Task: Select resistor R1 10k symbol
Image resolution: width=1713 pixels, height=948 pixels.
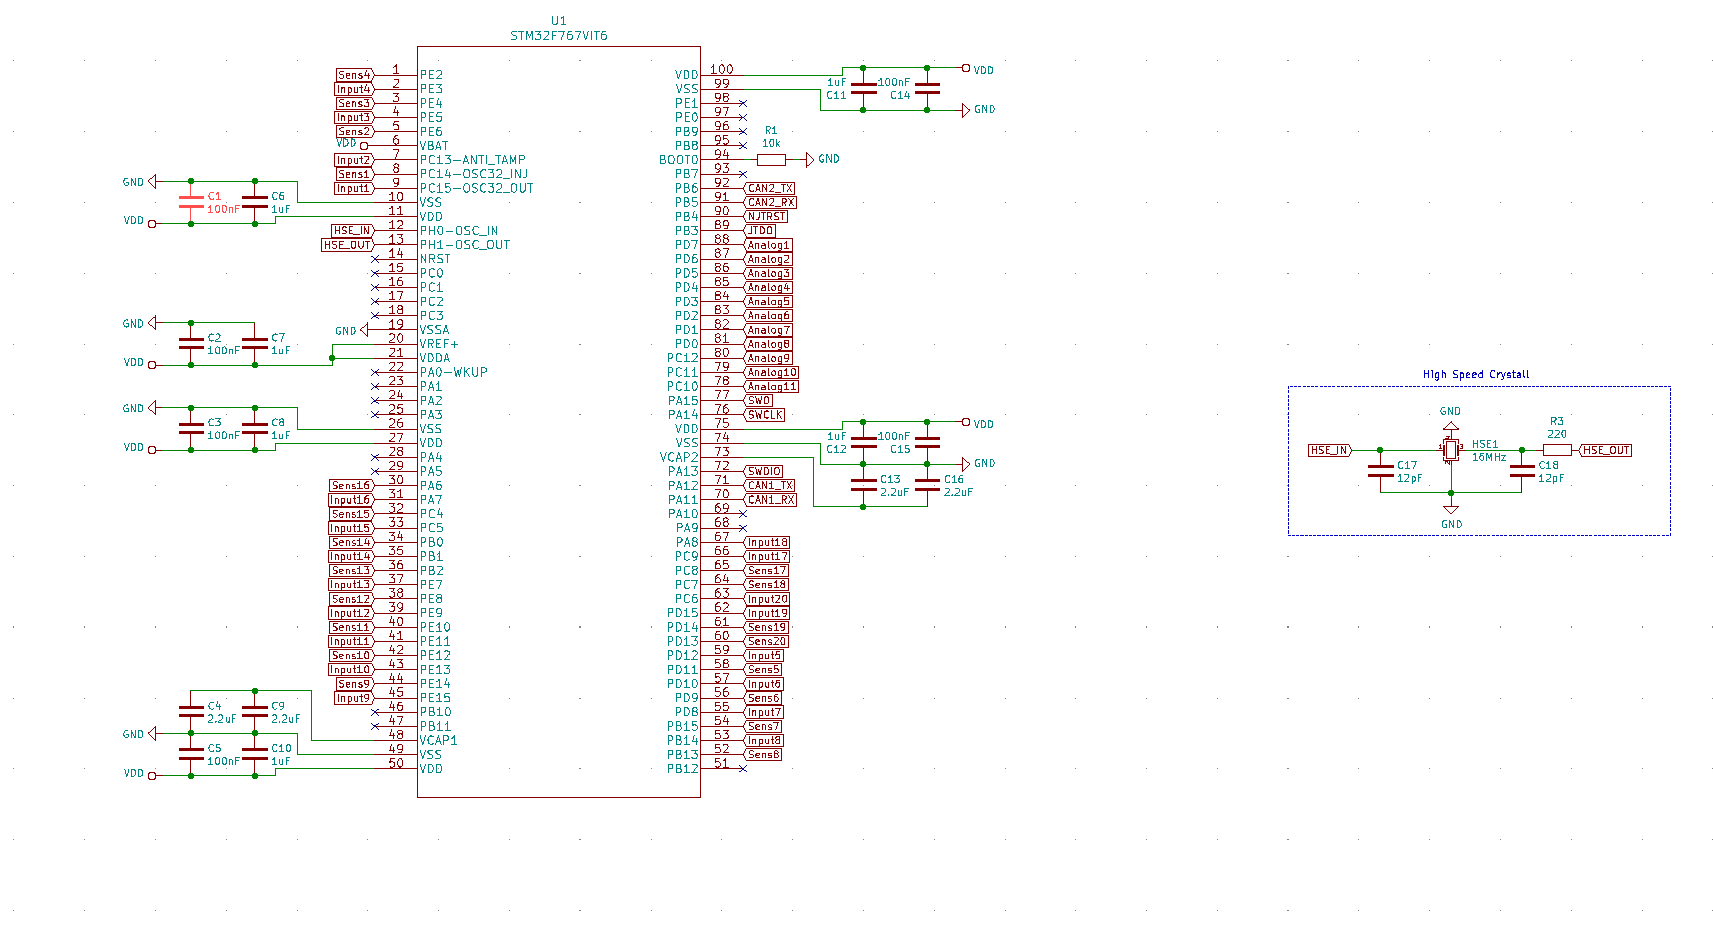Action: [771, 160]
